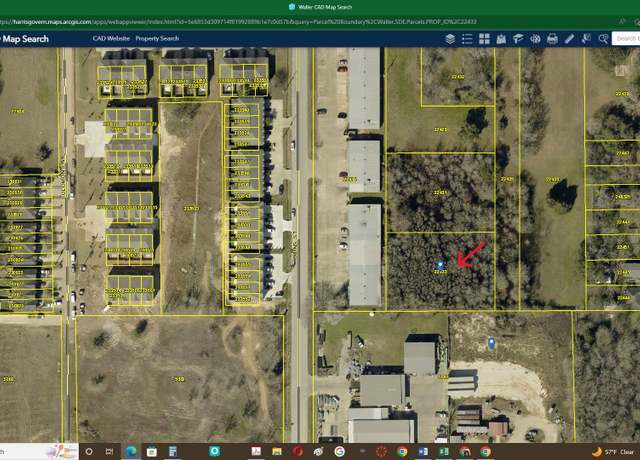
Task: Click the 57°F Clear weather widget
Action: coord(613,452)
